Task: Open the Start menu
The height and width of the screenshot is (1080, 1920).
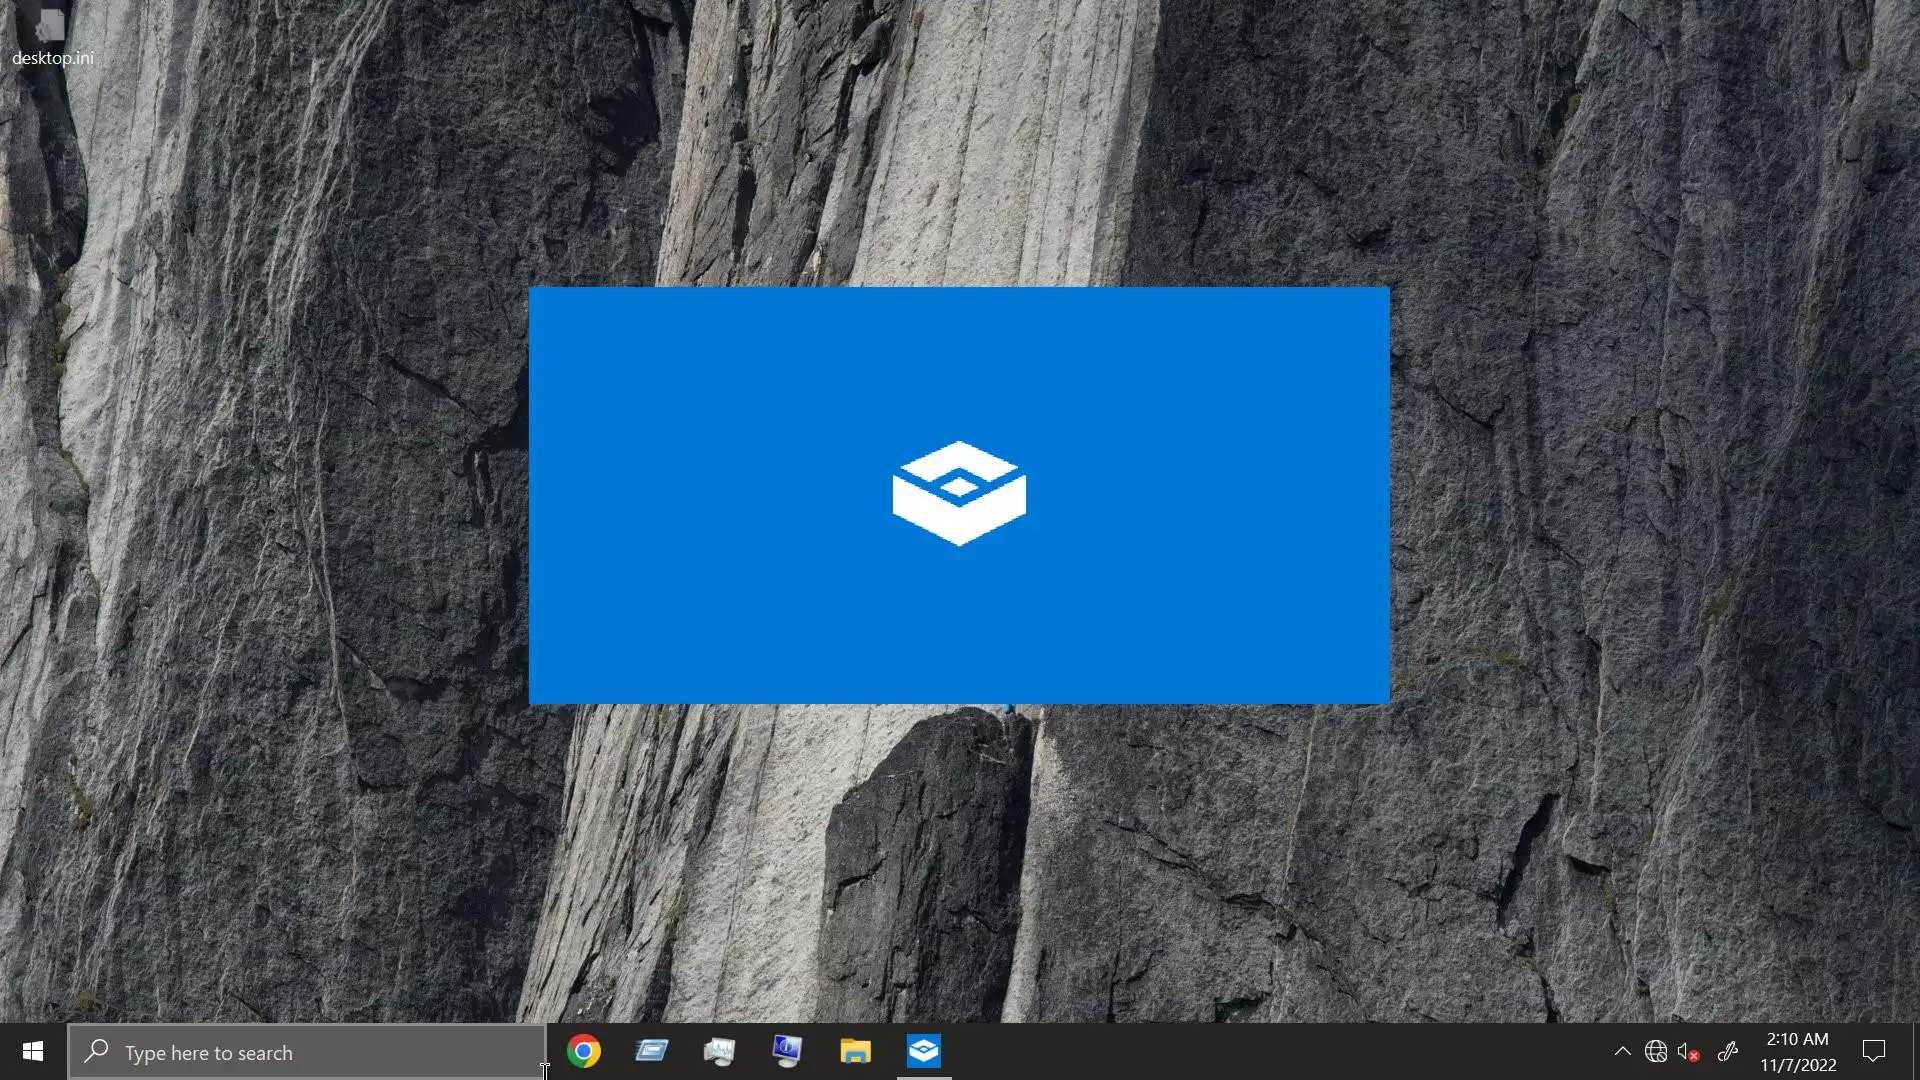Action: click(32, 1052)
